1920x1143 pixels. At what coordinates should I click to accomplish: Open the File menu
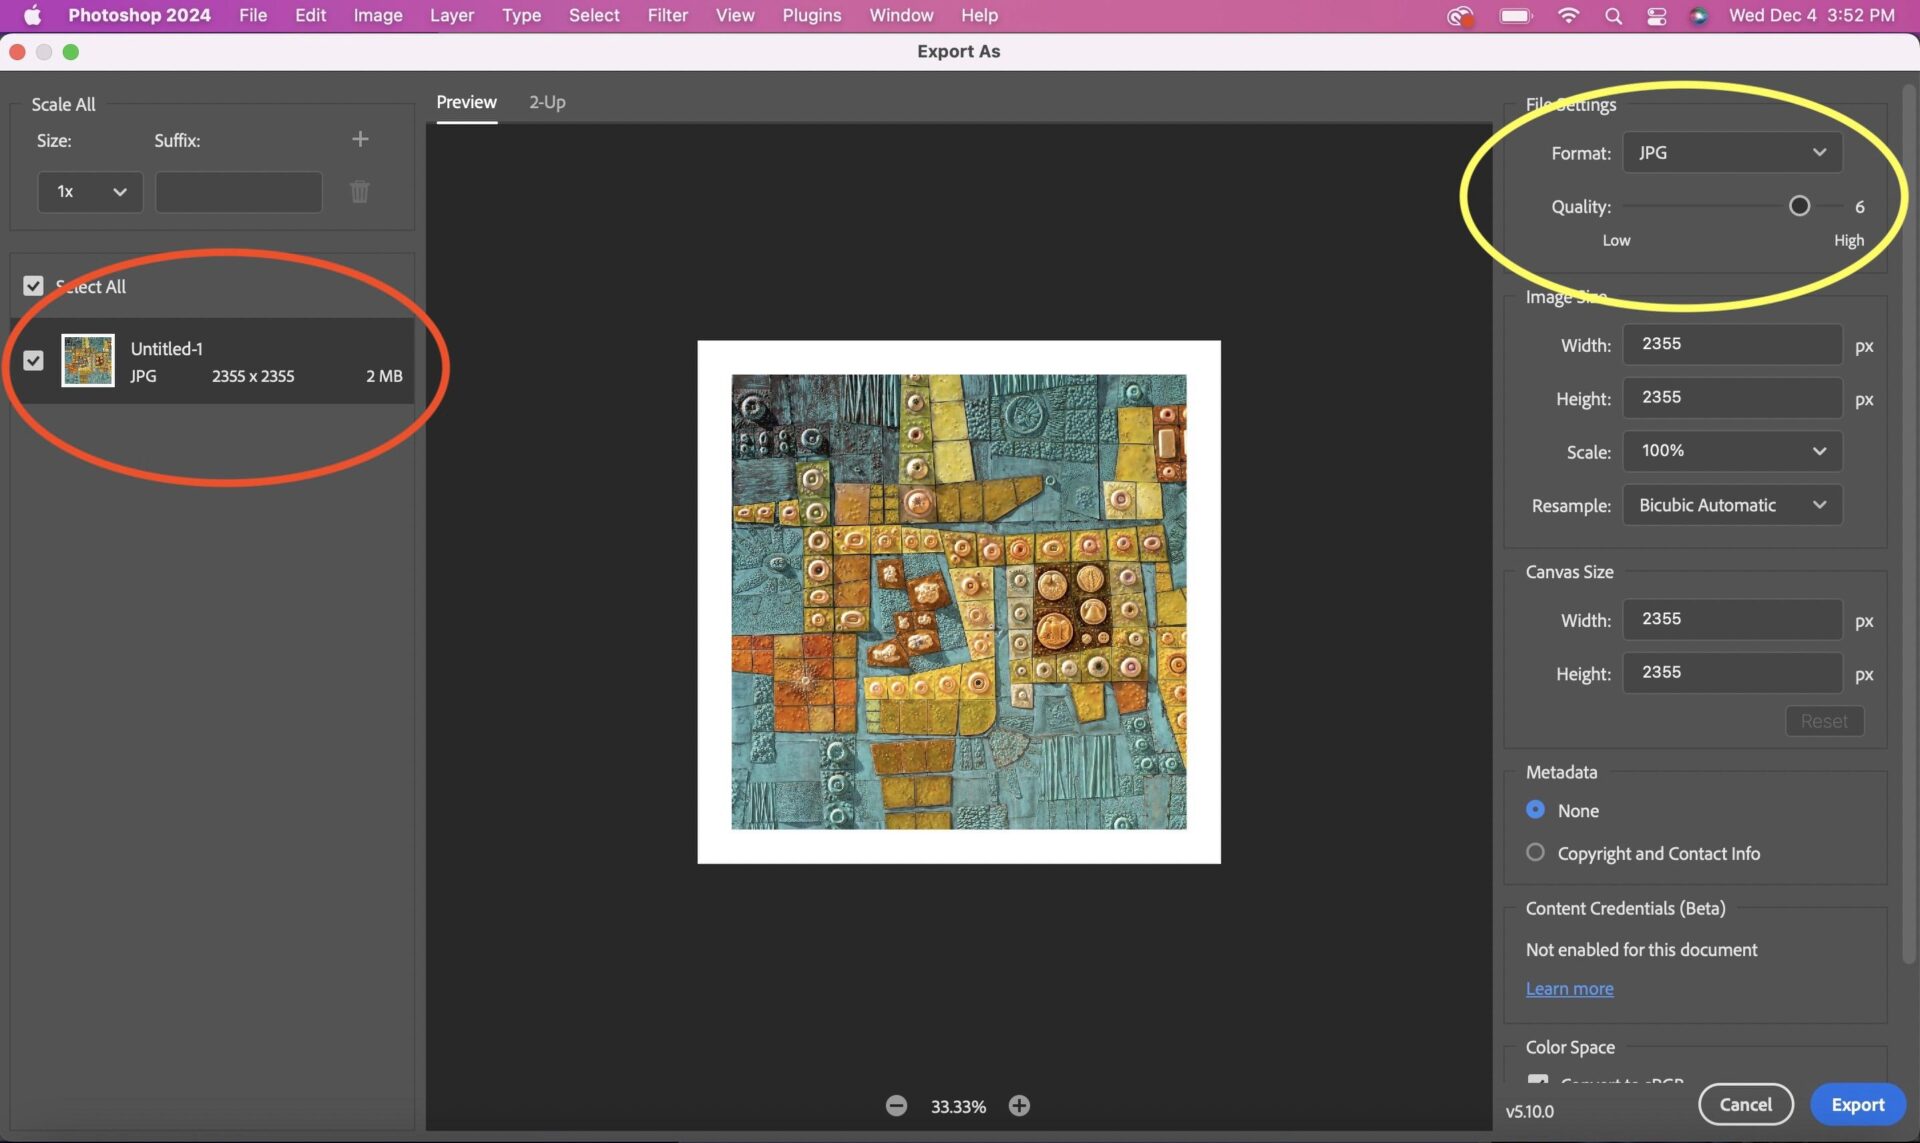pos(253,15)
